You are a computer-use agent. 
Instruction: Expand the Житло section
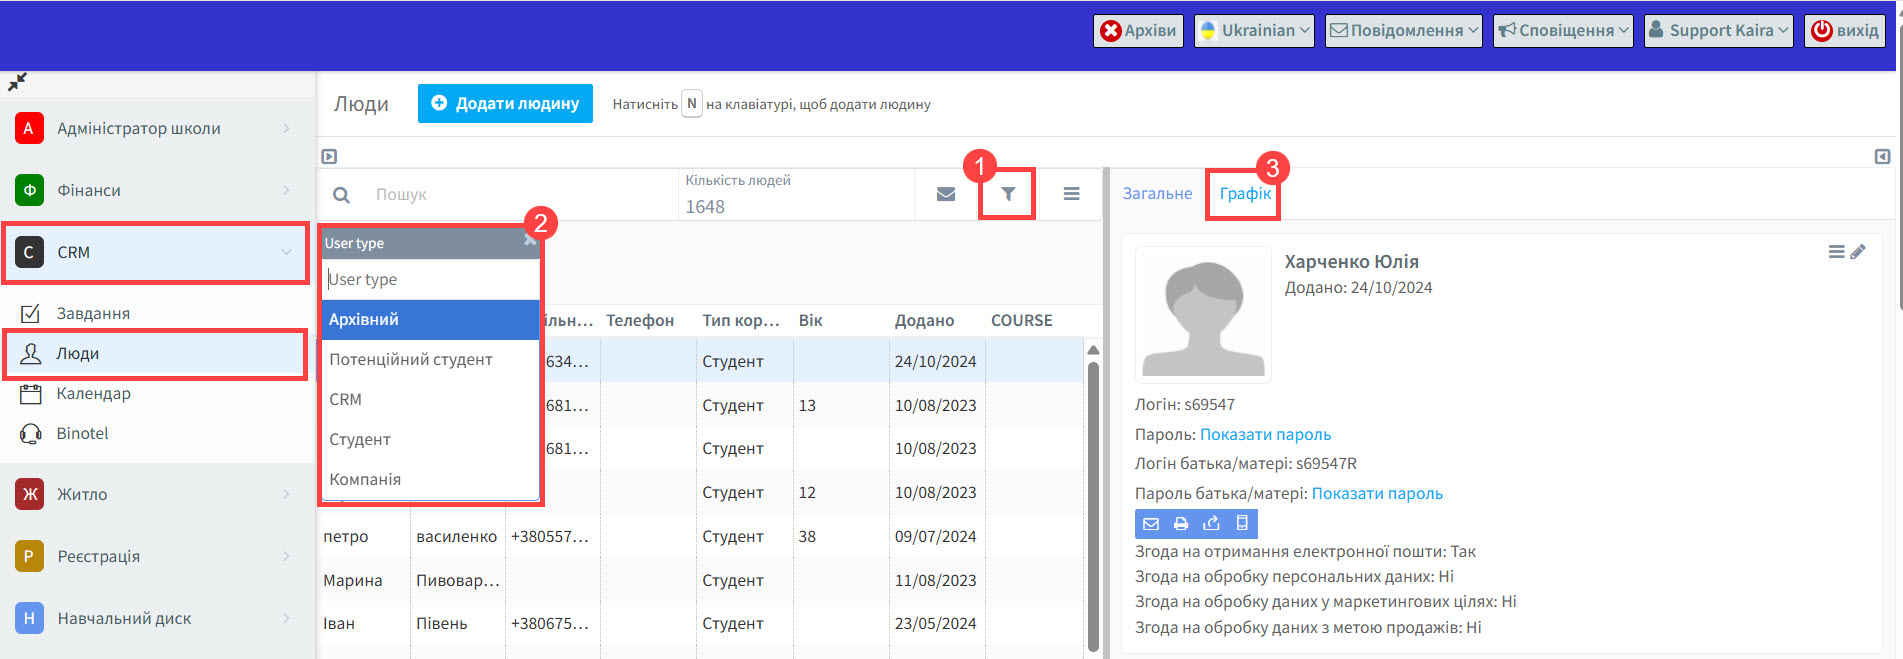pyautogui.click(x=286, y=494)
